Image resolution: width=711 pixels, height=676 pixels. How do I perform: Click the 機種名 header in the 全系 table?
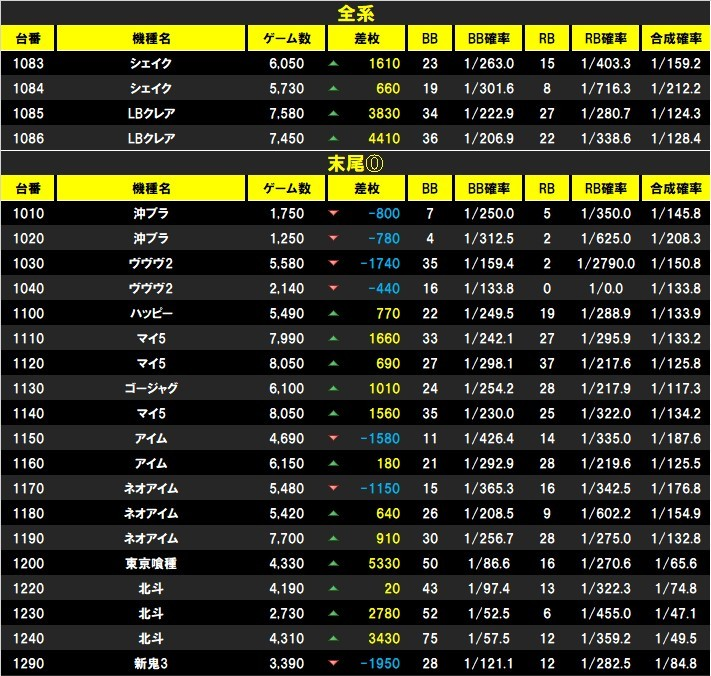(x=151, y=39)
